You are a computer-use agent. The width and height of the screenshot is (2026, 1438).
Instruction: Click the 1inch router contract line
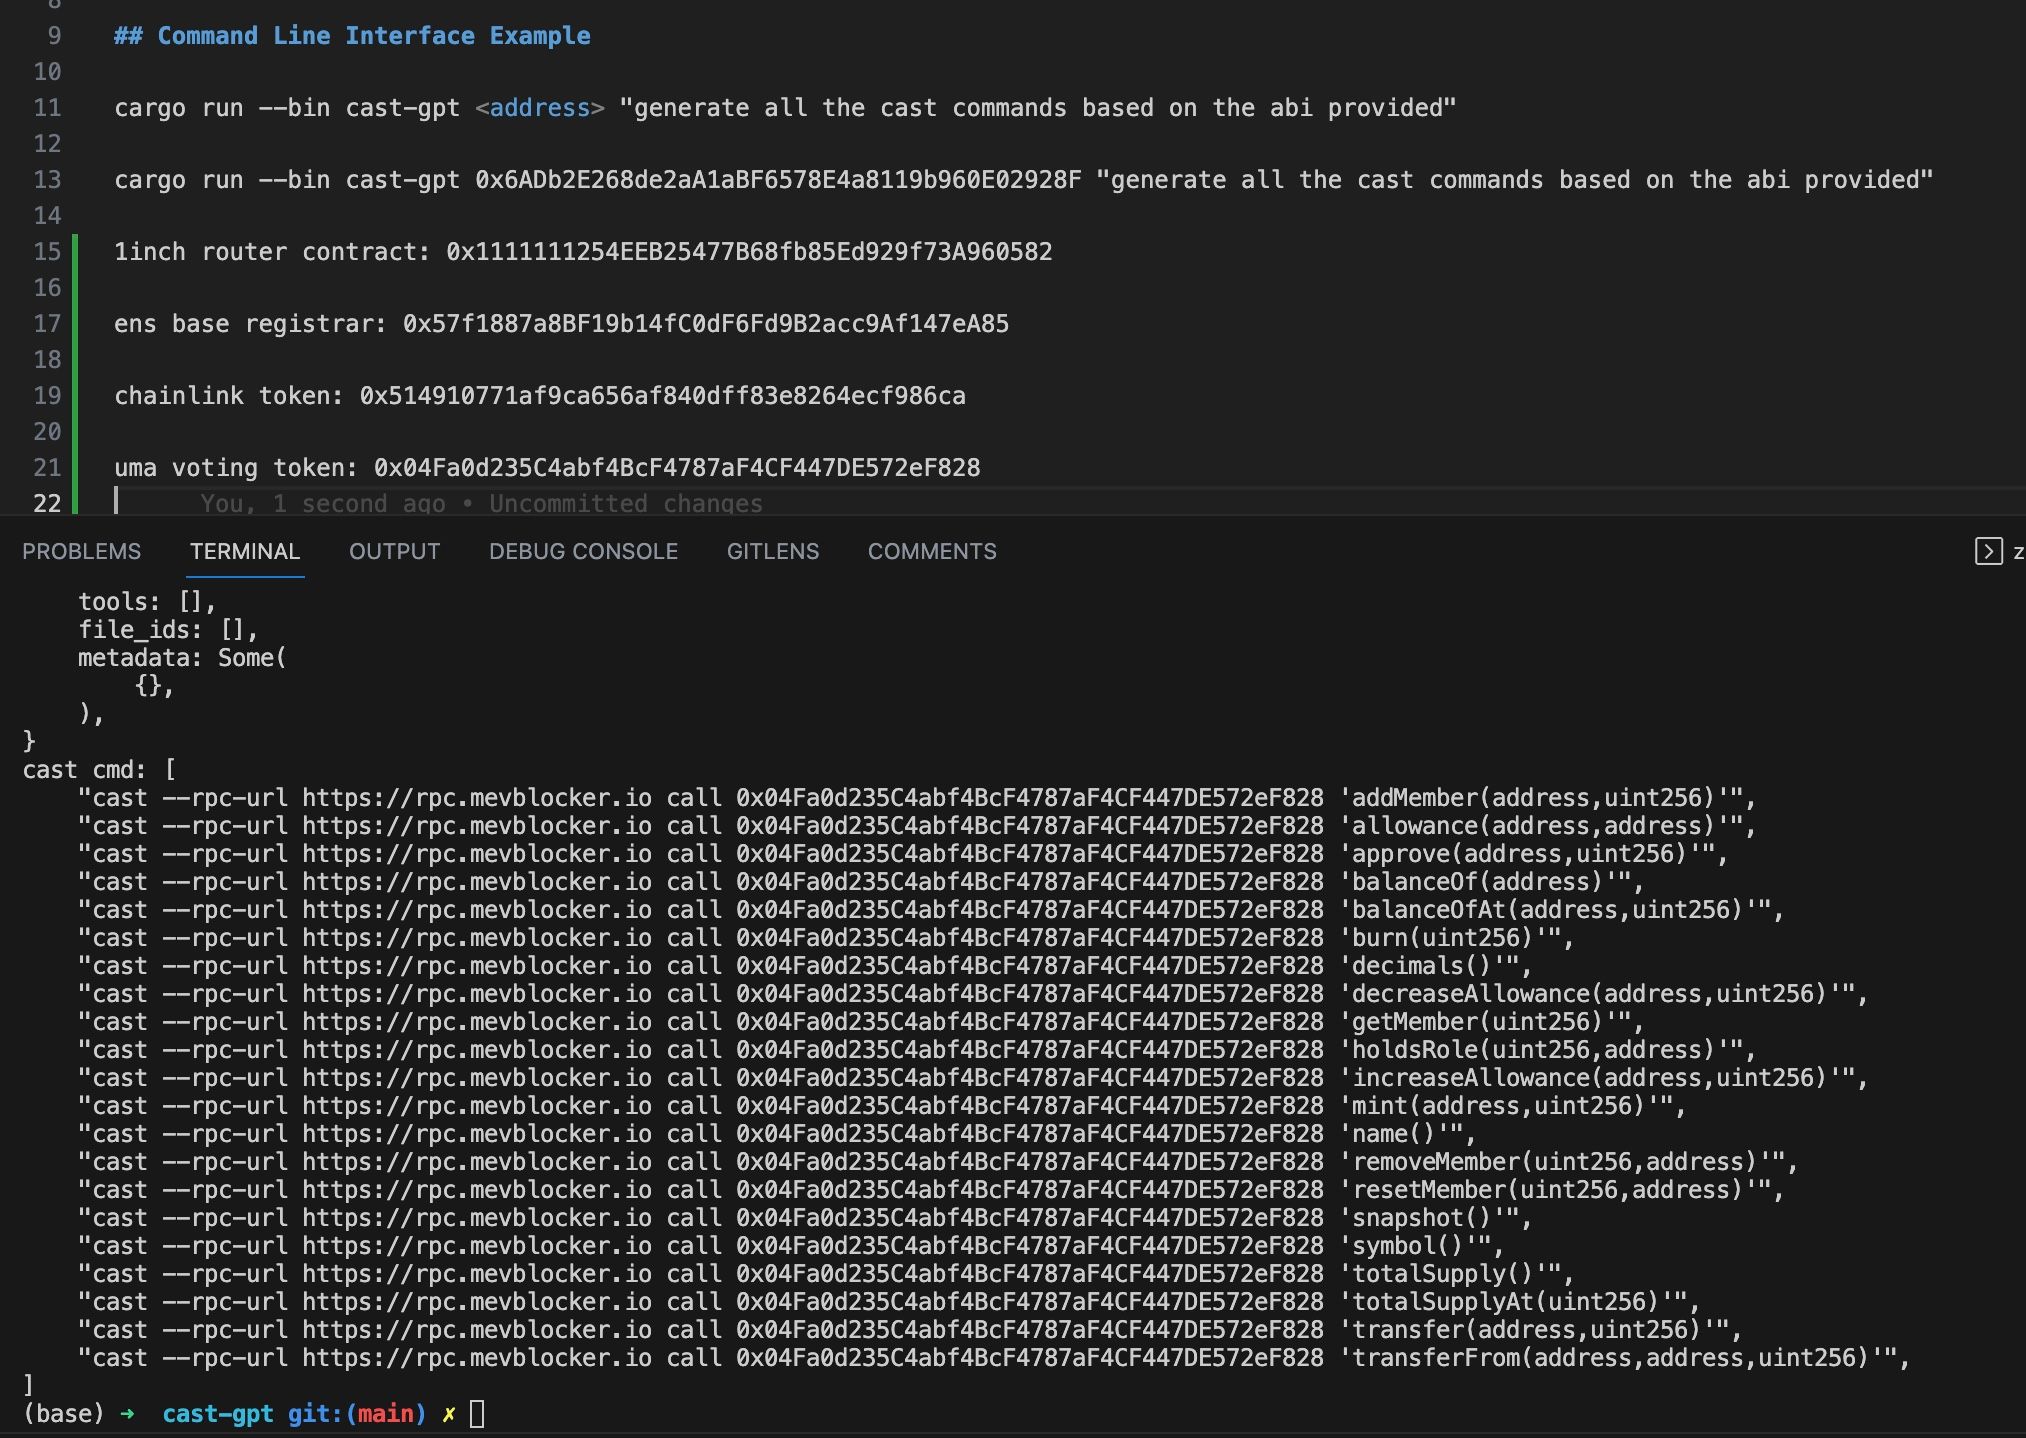click(x=583, y=252)
